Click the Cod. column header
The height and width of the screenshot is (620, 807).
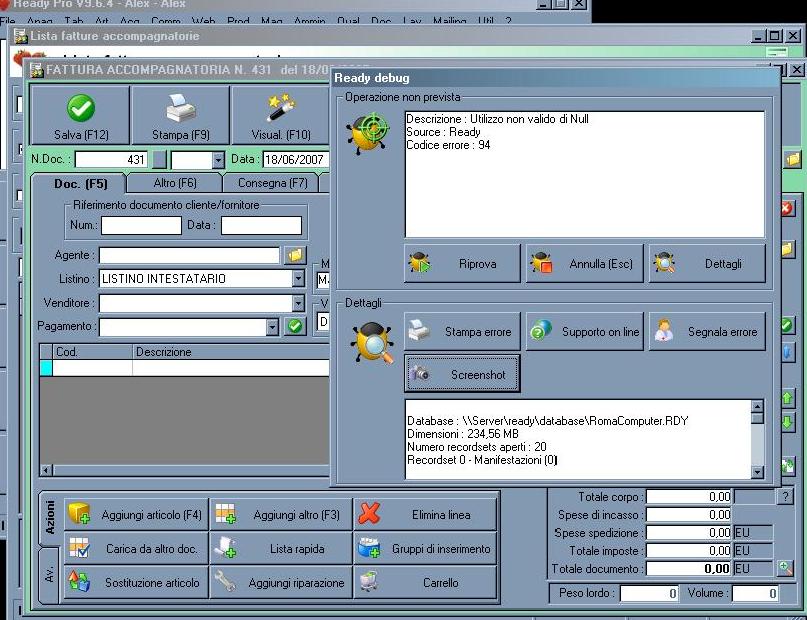pos(93,352)
